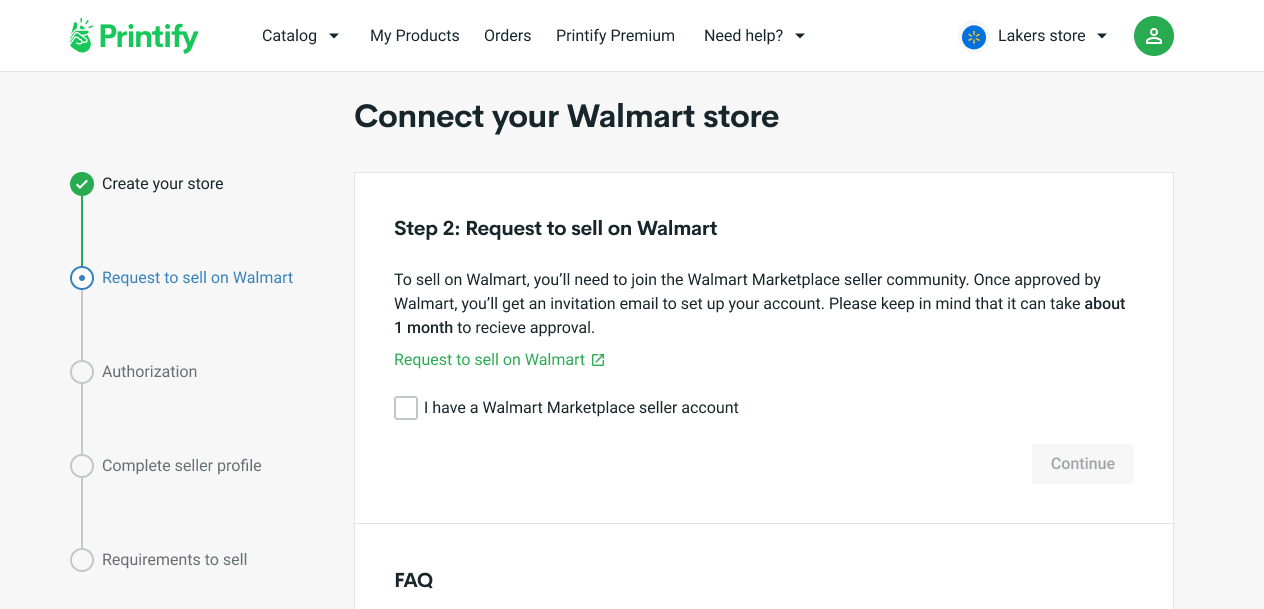Click the Continue button
This screenshot has height=609, width=1264.
pyautogui.click(x=1082, y=463)
